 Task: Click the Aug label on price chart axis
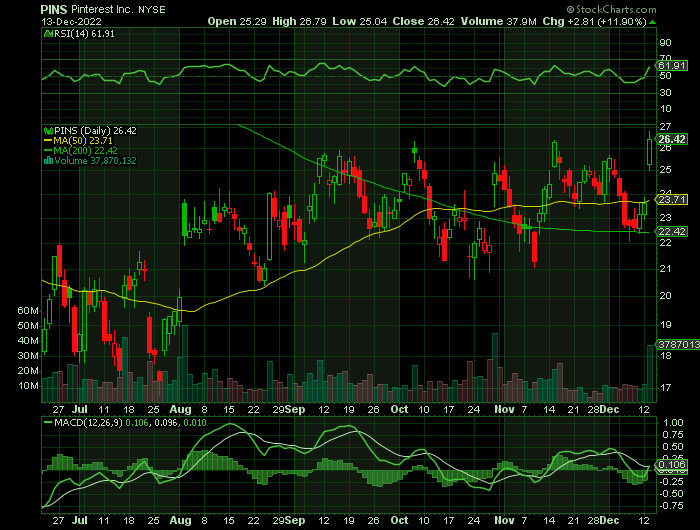click(180, 409)
